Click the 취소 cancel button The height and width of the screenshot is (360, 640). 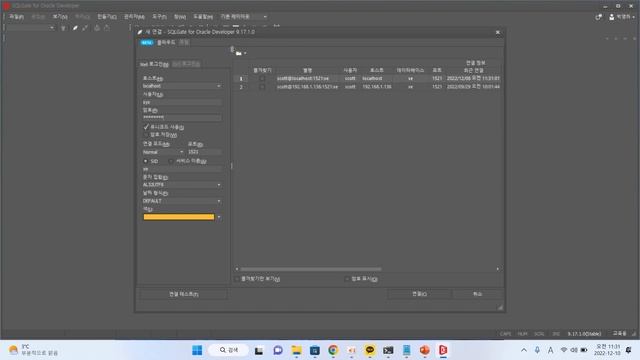(477, 294)
